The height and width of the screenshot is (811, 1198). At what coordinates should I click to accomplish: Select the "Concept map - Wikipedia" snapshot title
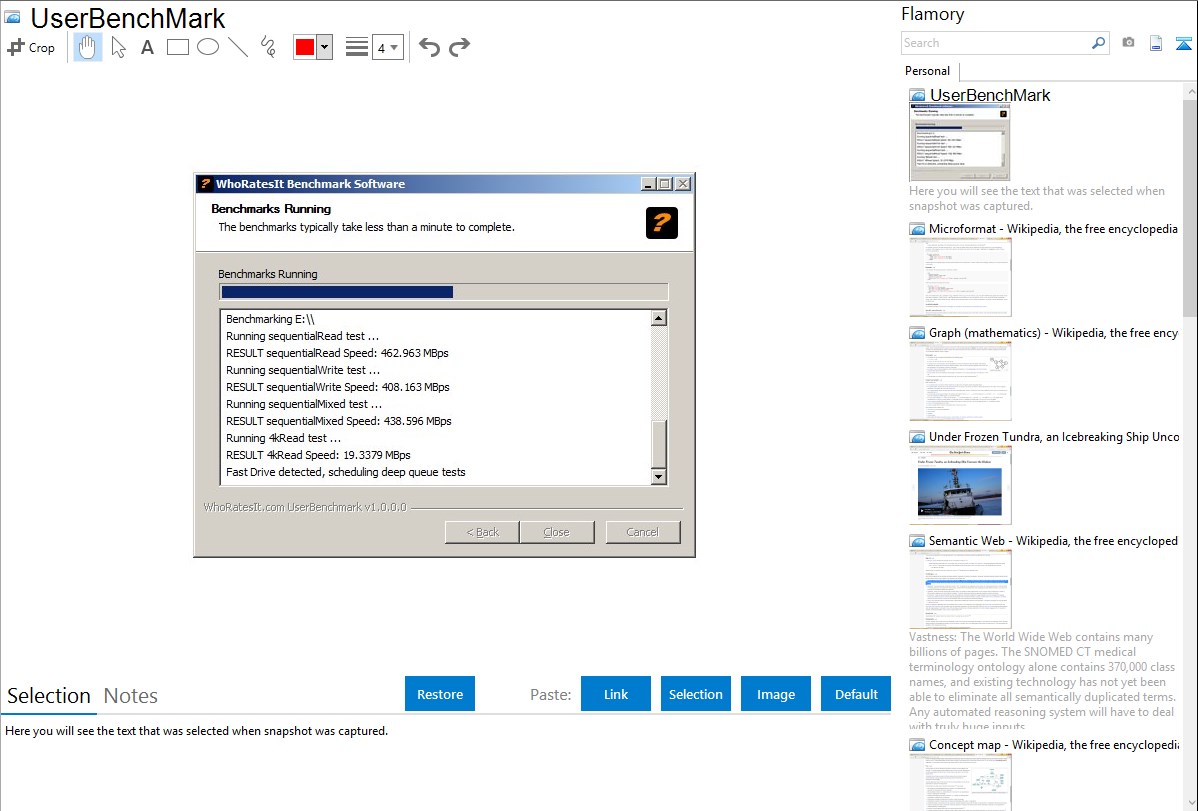tap(1054, 745)
